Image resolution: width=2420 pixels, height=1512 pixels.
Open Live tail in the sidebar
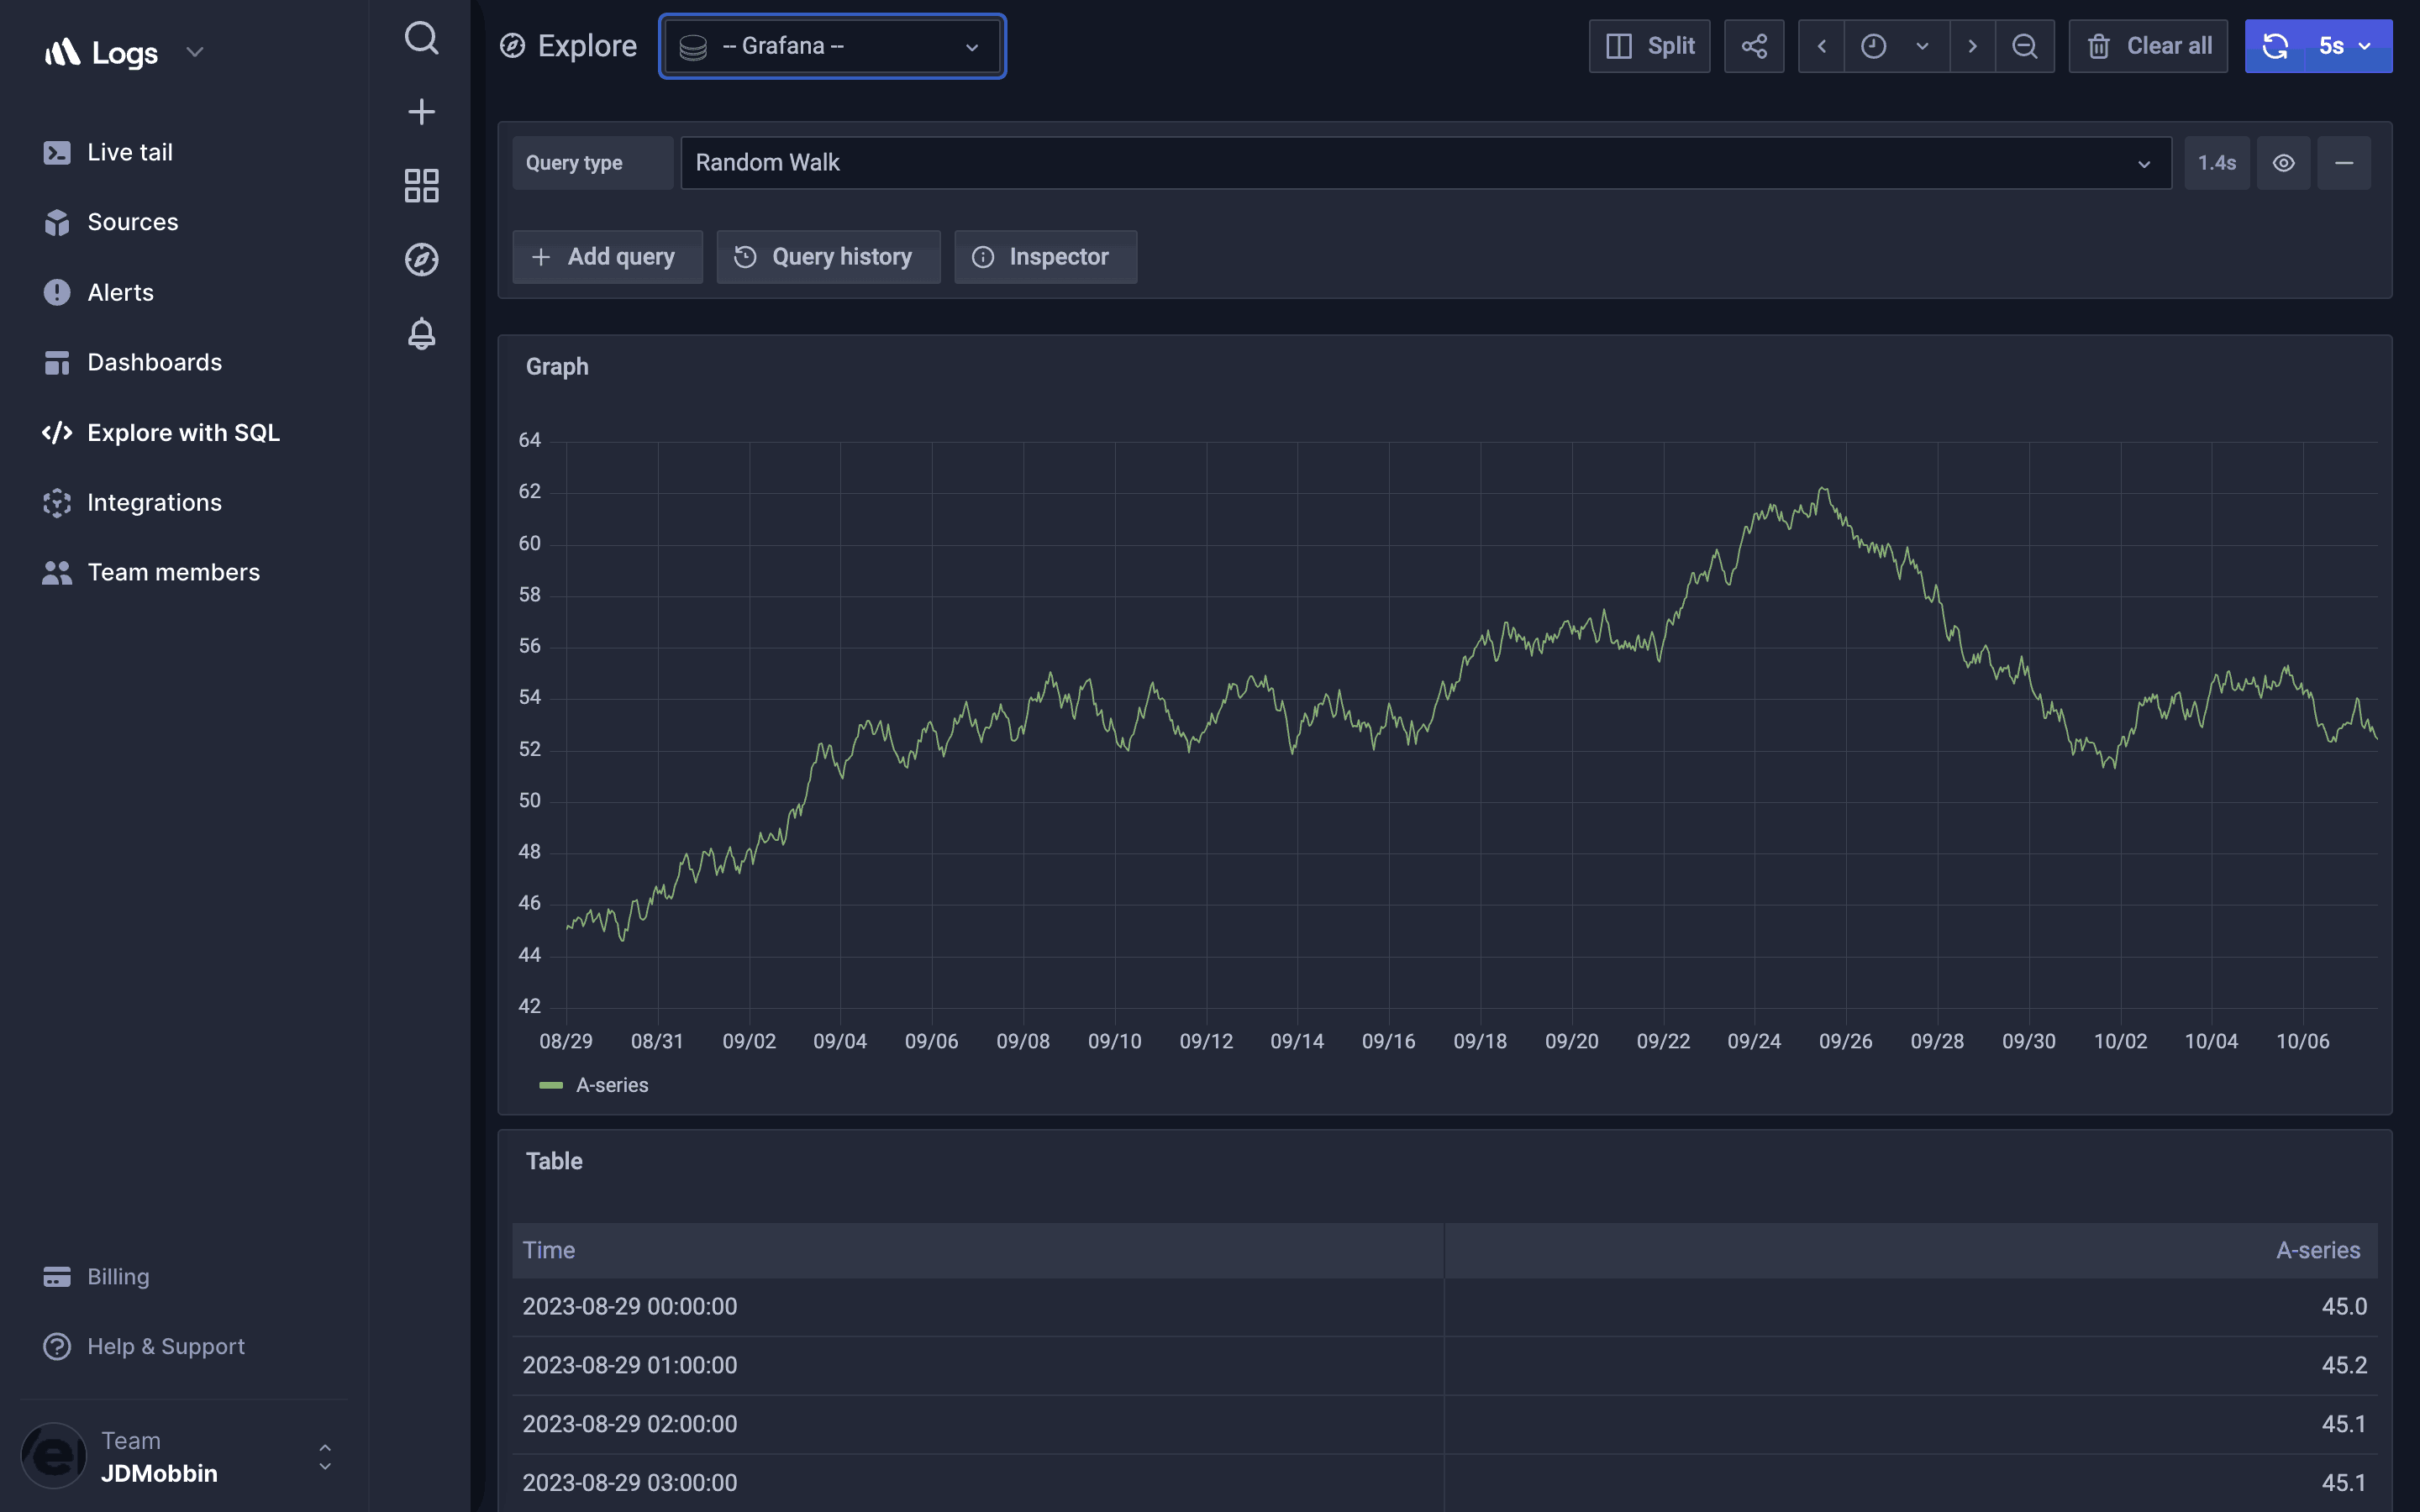tap(130, 152)
